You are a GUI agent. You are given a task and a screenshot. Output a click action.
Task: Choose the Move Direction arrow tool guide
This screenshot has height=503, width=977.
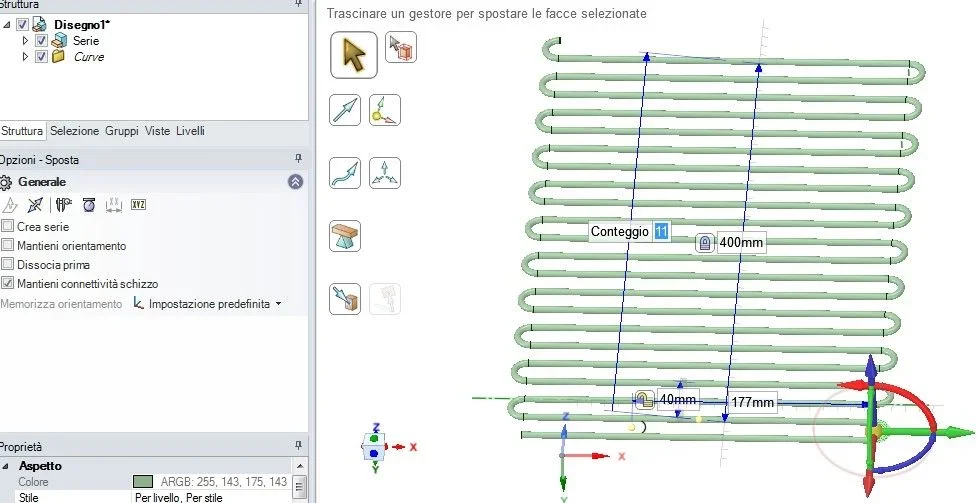[x=345, y=110]
